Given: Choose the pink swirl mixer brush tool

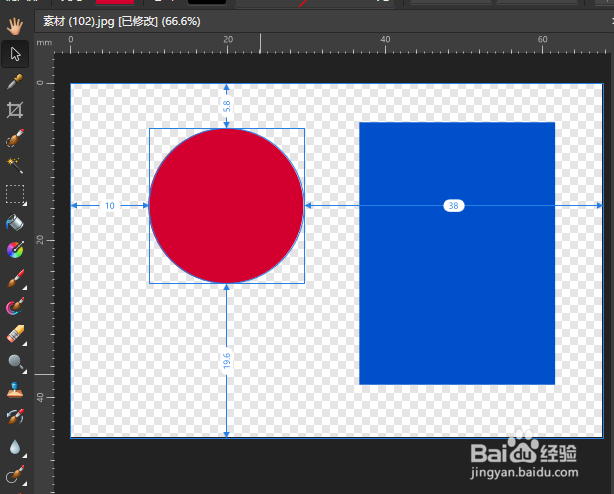Looking at the screenshot, I should (15, 306).
